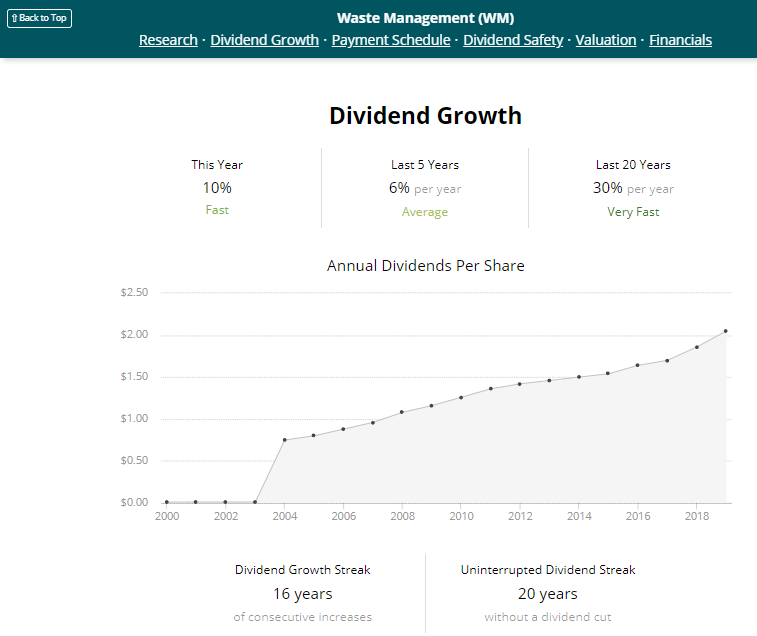The height and width of the screenshot is (636, 757).
Task: Click the $0.00 y-axis label
Action: click(x=134, y=502)
